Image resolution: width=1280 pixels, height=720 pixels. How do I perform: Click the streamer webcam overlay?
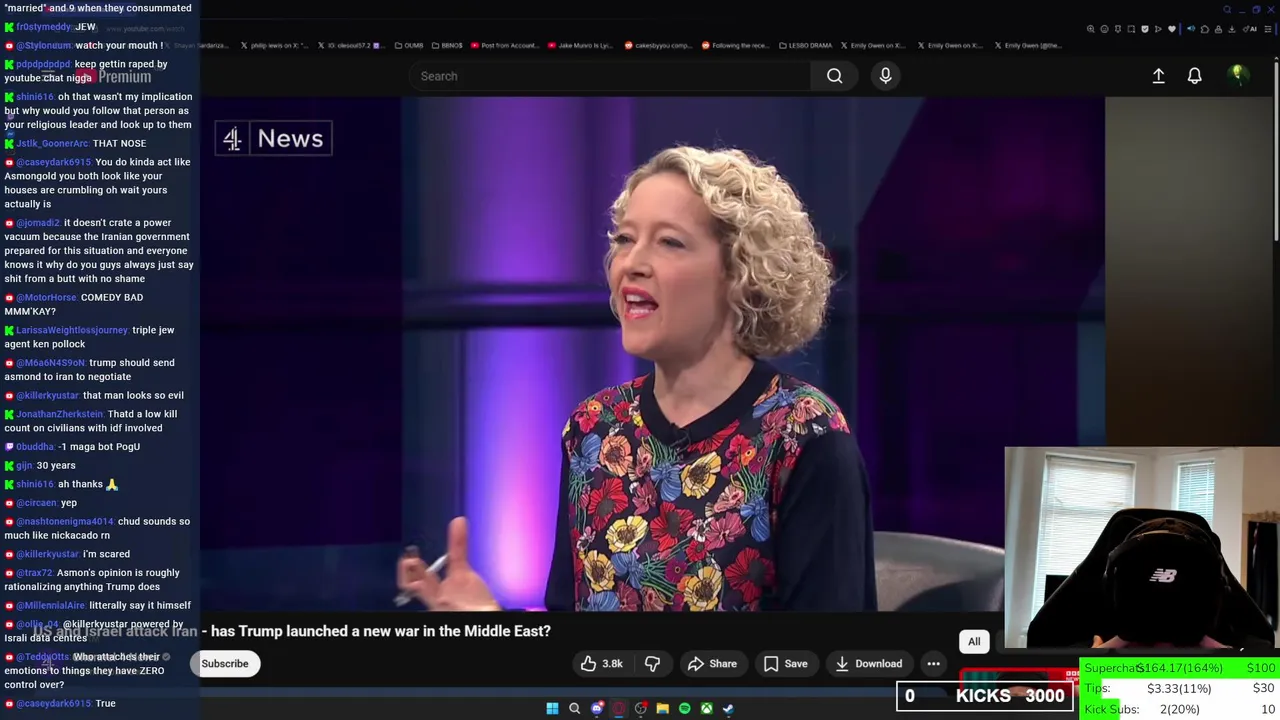click(x=1142, y=550)
